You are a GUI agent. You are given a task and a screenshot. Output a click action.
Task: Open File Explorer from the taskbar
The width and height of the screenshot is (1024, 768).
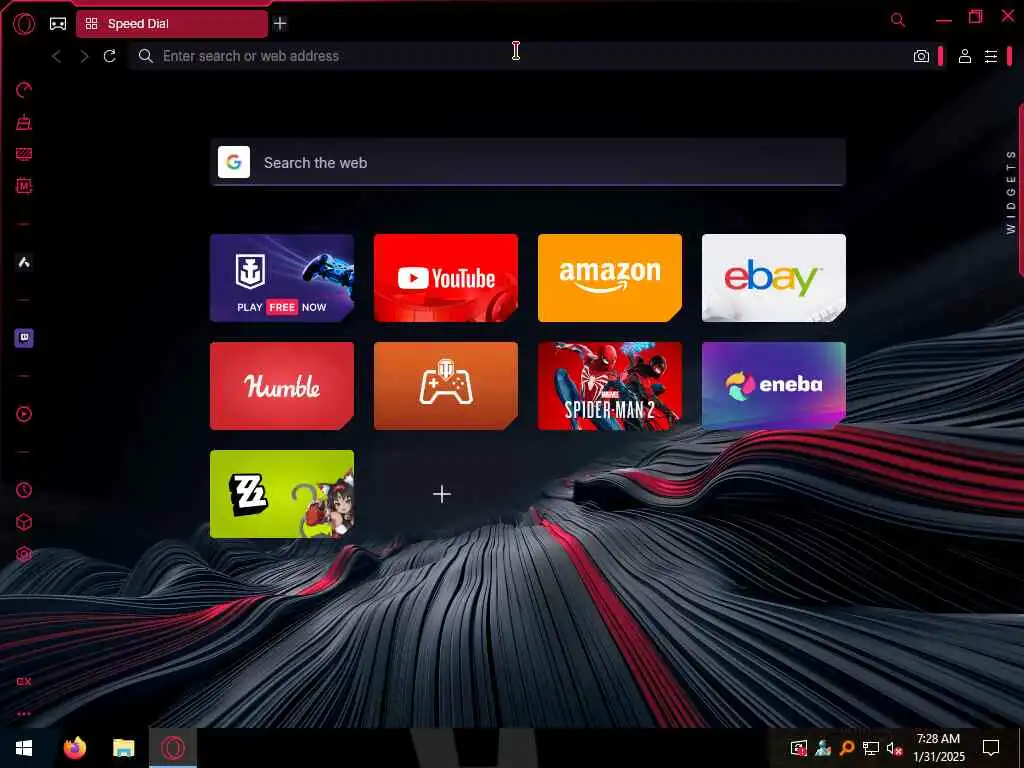[x=123, y=748]
